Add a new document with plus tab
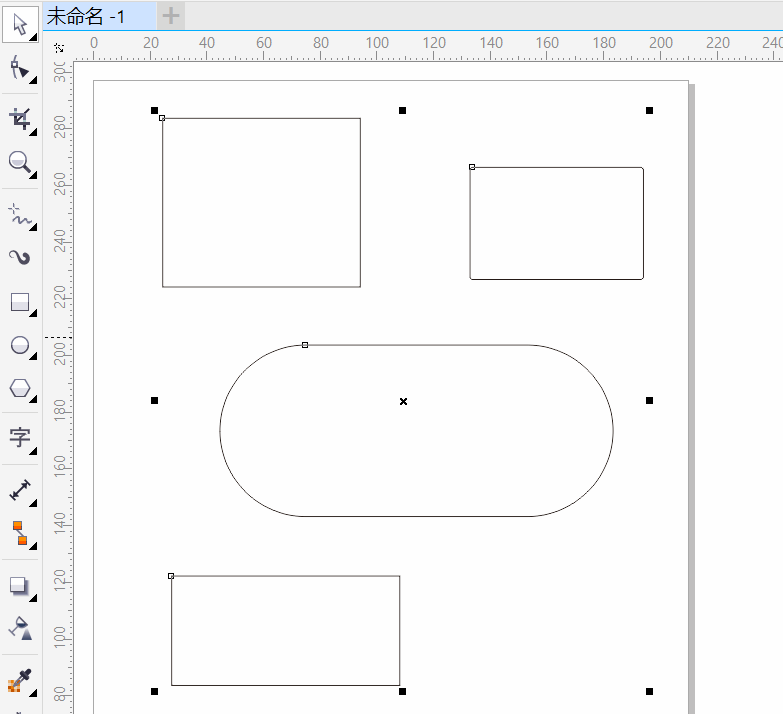This screenshot has width=783, height=714. (x=171, y=16)
